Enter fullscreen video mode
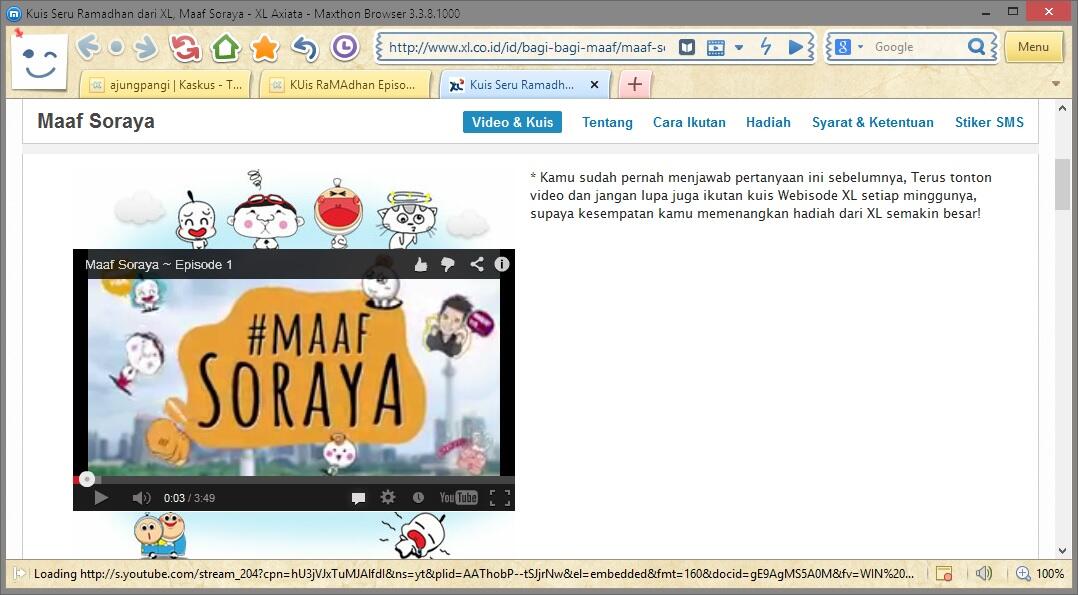This screenshot has width=1078, height=595. 500,498
